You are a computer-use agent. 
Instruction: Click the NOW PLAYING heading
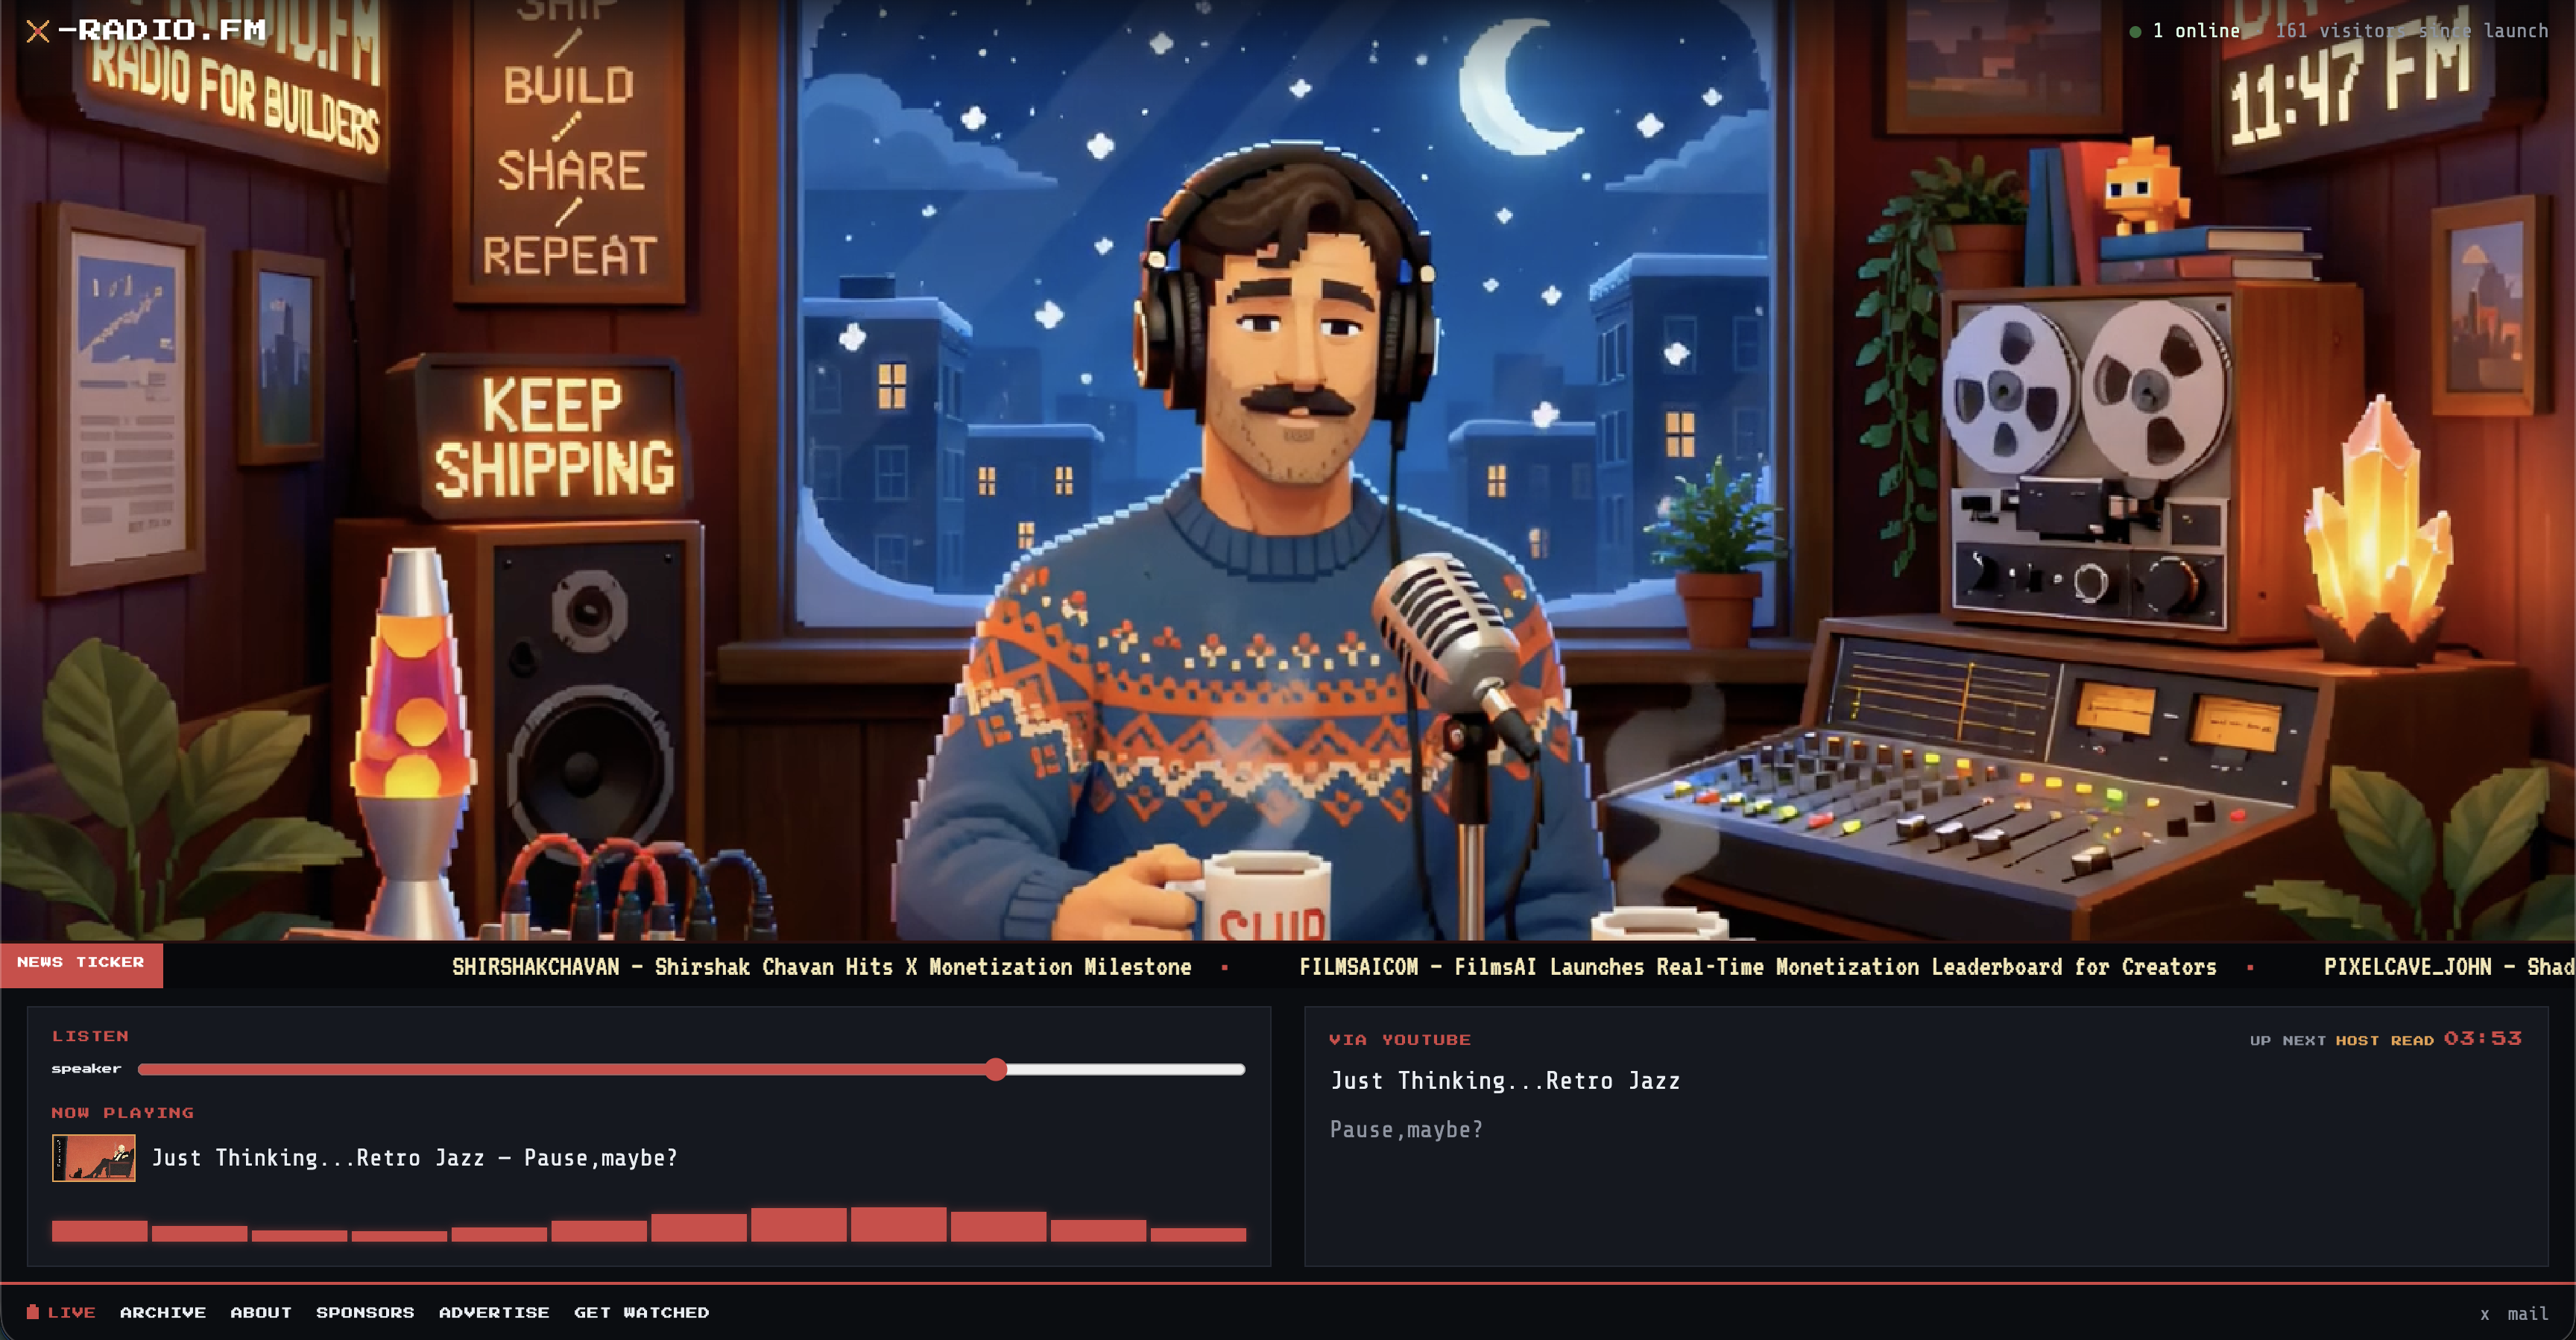pos(123,1112)
